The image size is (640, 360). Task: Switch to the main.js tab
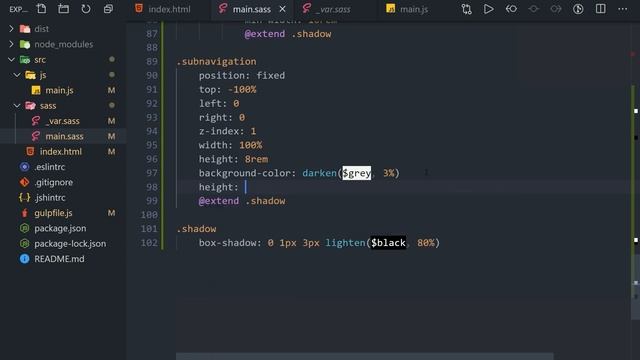(x=413, y=9)
